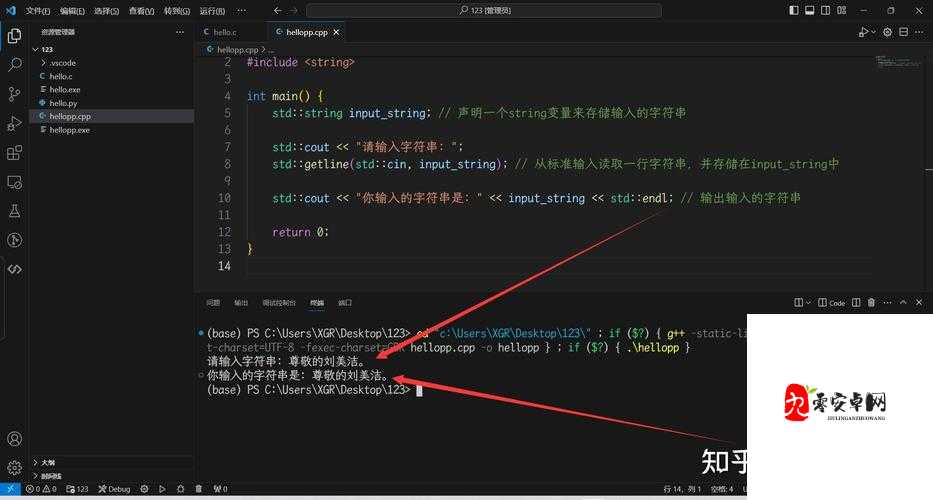Click the minimap code overview

898,61
